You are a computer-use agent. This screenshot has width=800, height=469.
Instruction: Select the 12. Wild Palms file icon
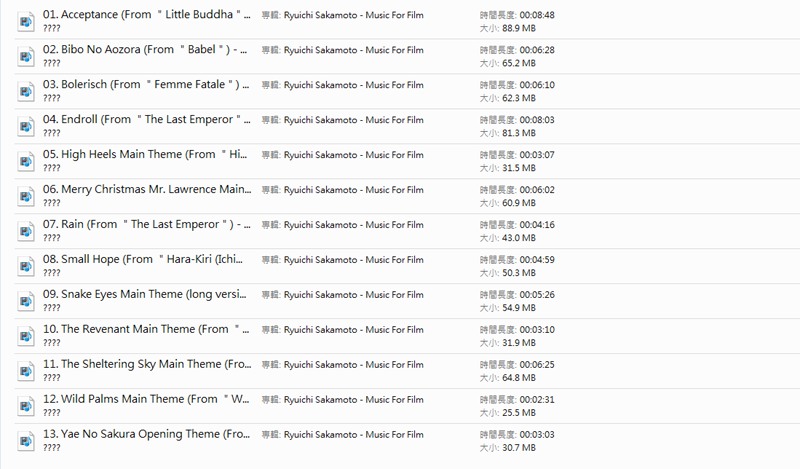[x=26, y=407]
